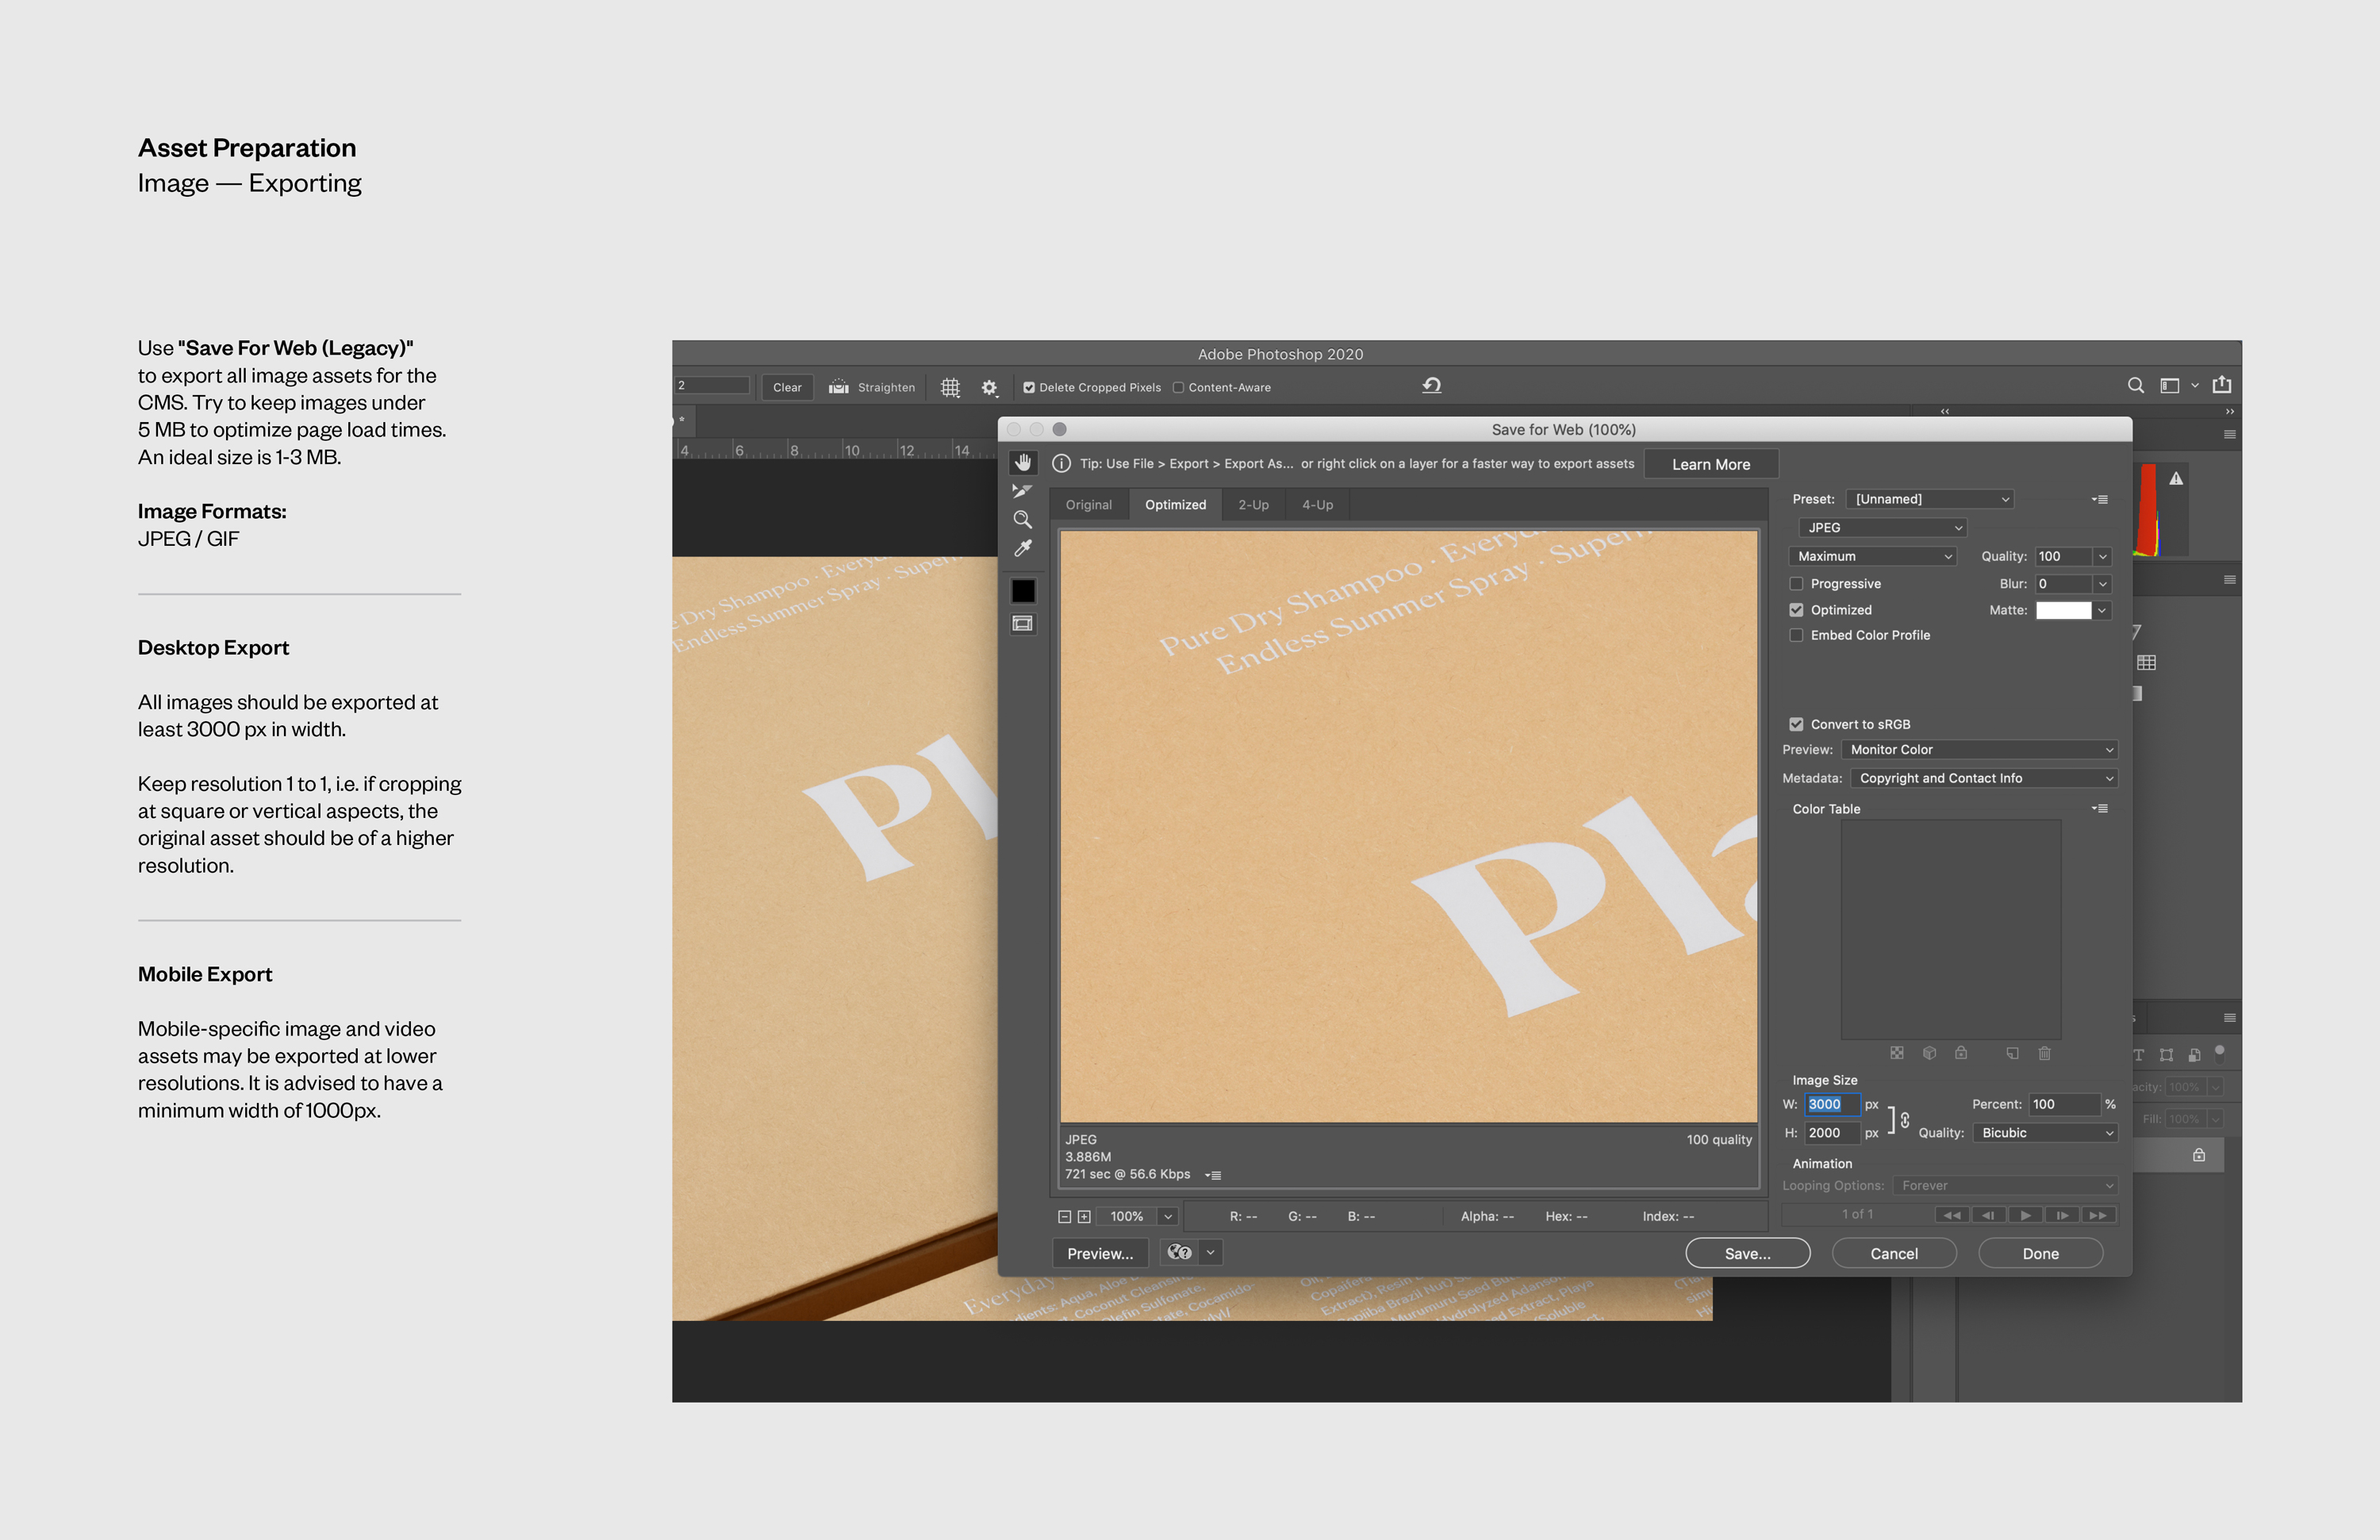Click the Save... button

point(1747,1254)
